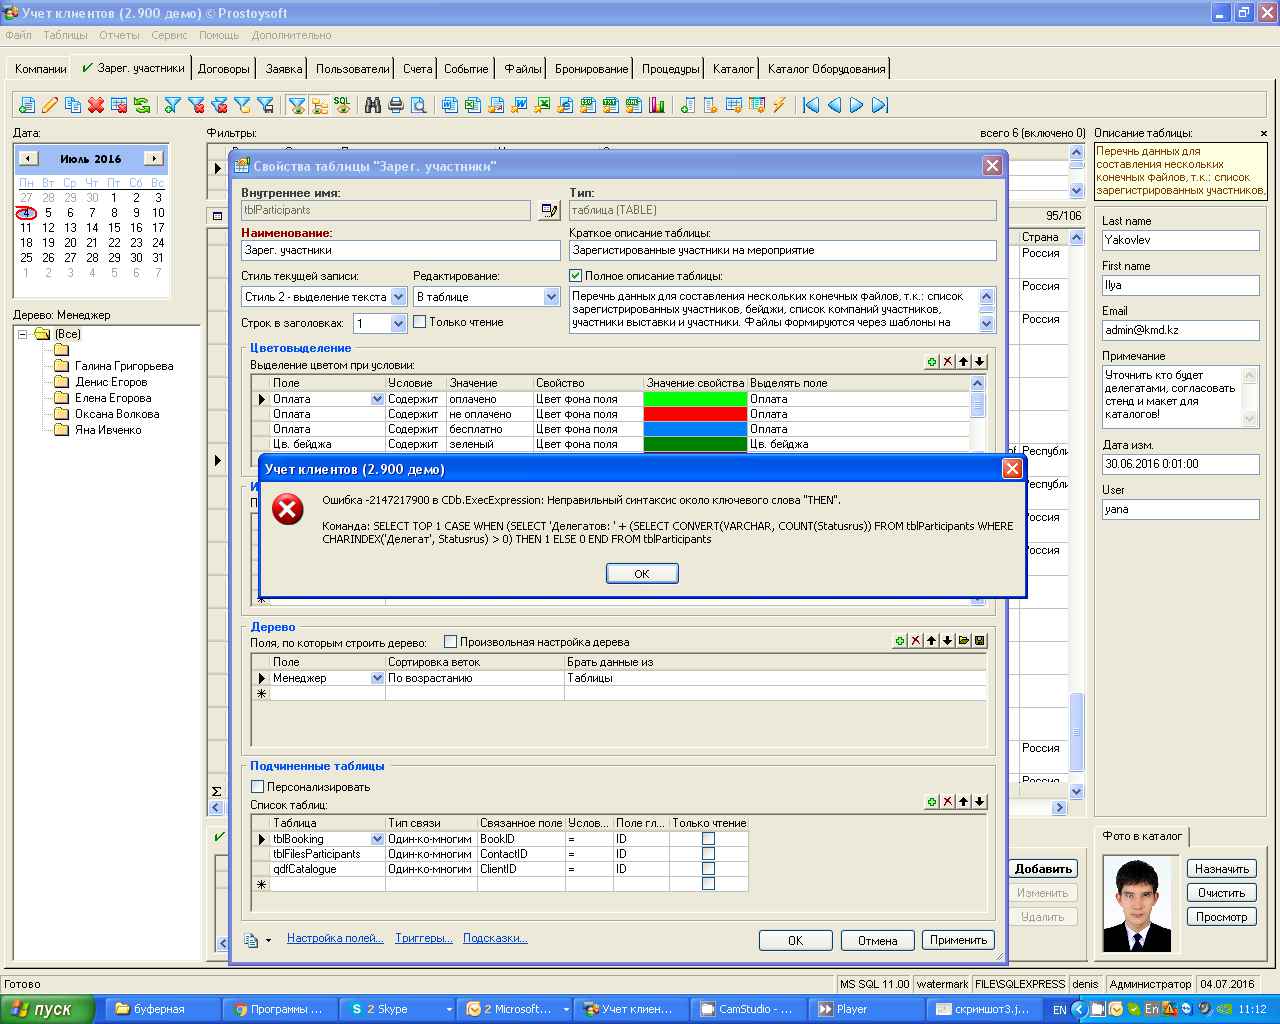Click the red color swatch for 'не оплачено'
The width and height of the screenshot is (1280, 1024).
pyautogui.click(x=695, y=414)
